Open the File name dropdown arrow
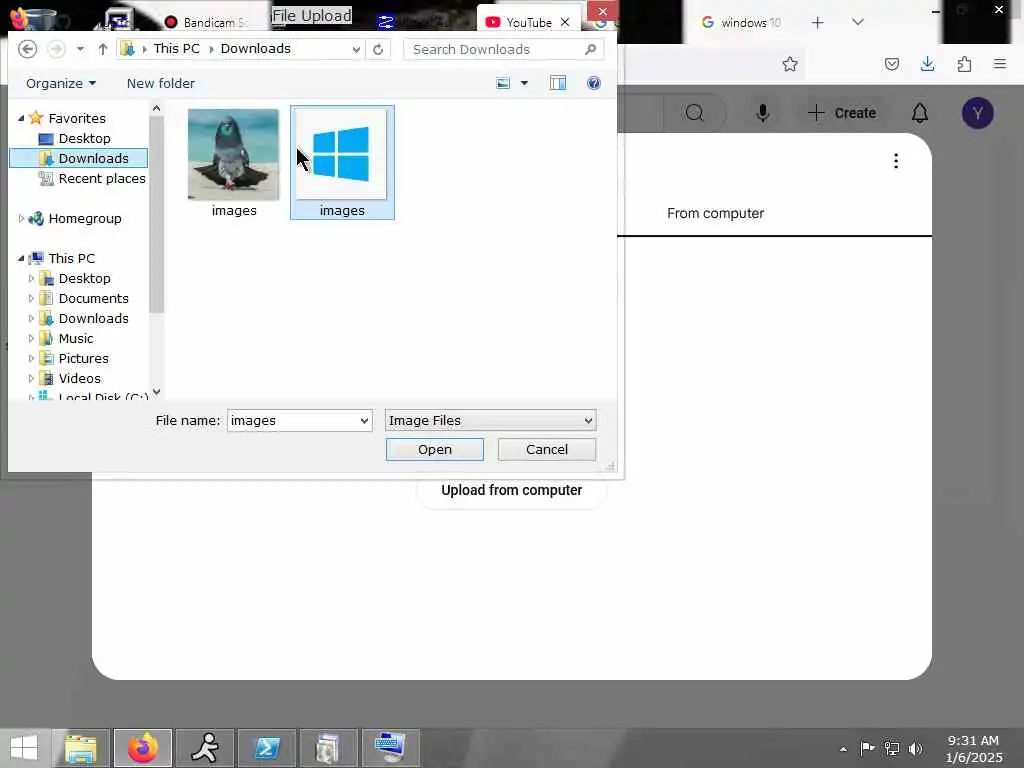1024x768 pixels. (364, 421)
